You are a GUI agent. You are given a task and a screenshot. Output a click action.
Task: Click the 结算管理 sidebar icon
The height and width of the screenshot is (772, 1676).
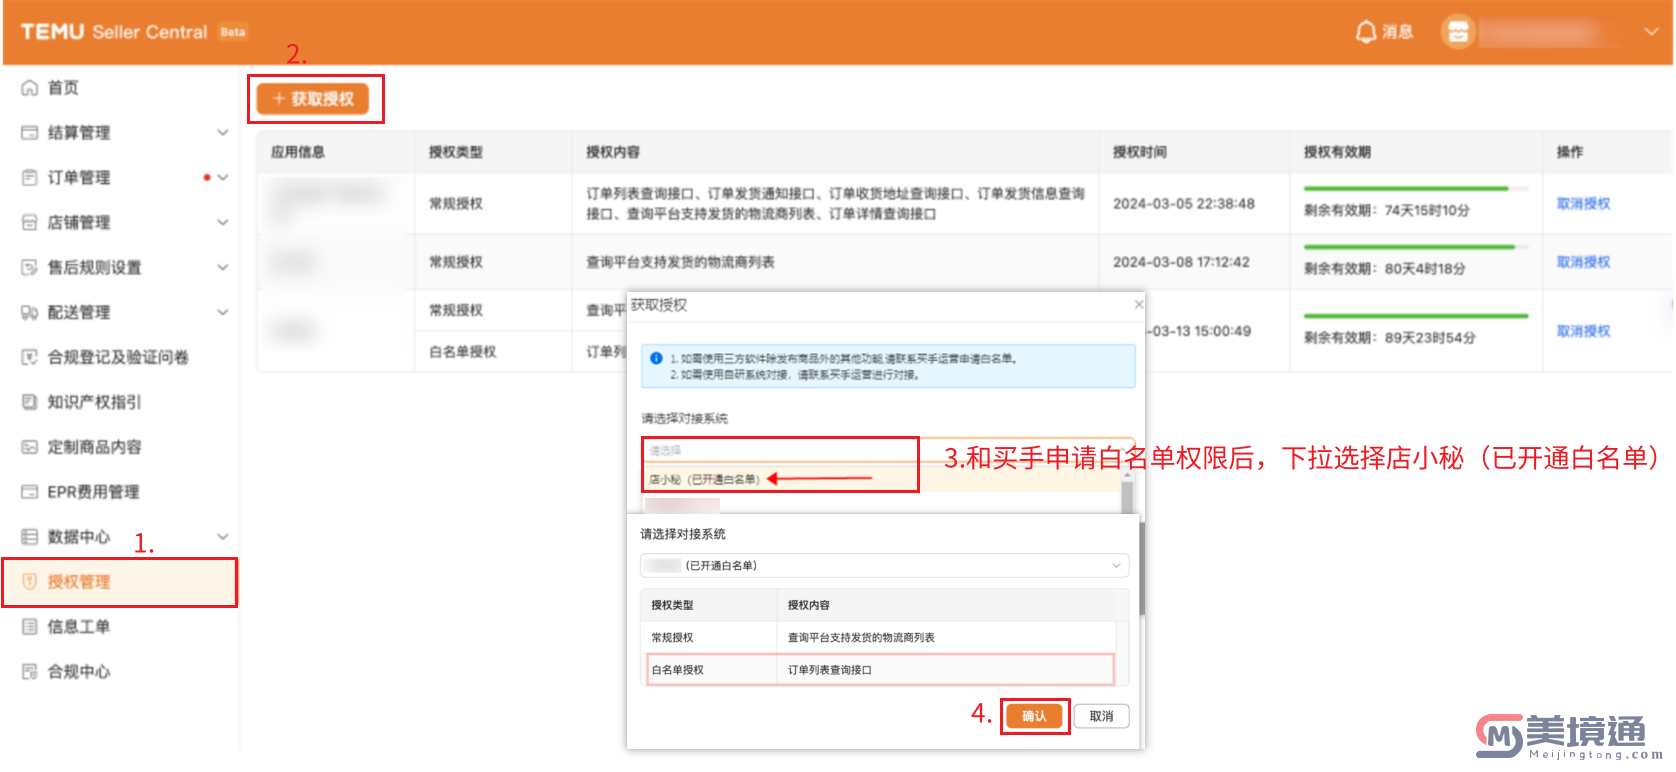coord(30,133)
